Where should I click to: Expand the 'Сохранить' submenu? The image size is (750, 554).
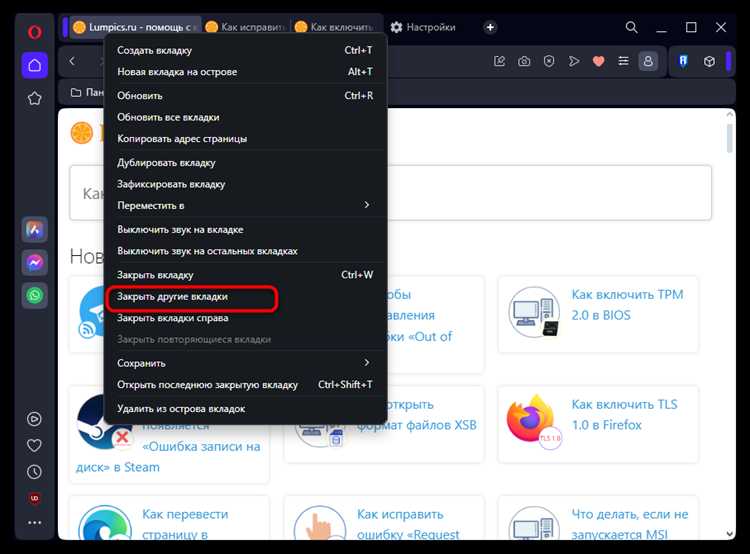point(245,363)
